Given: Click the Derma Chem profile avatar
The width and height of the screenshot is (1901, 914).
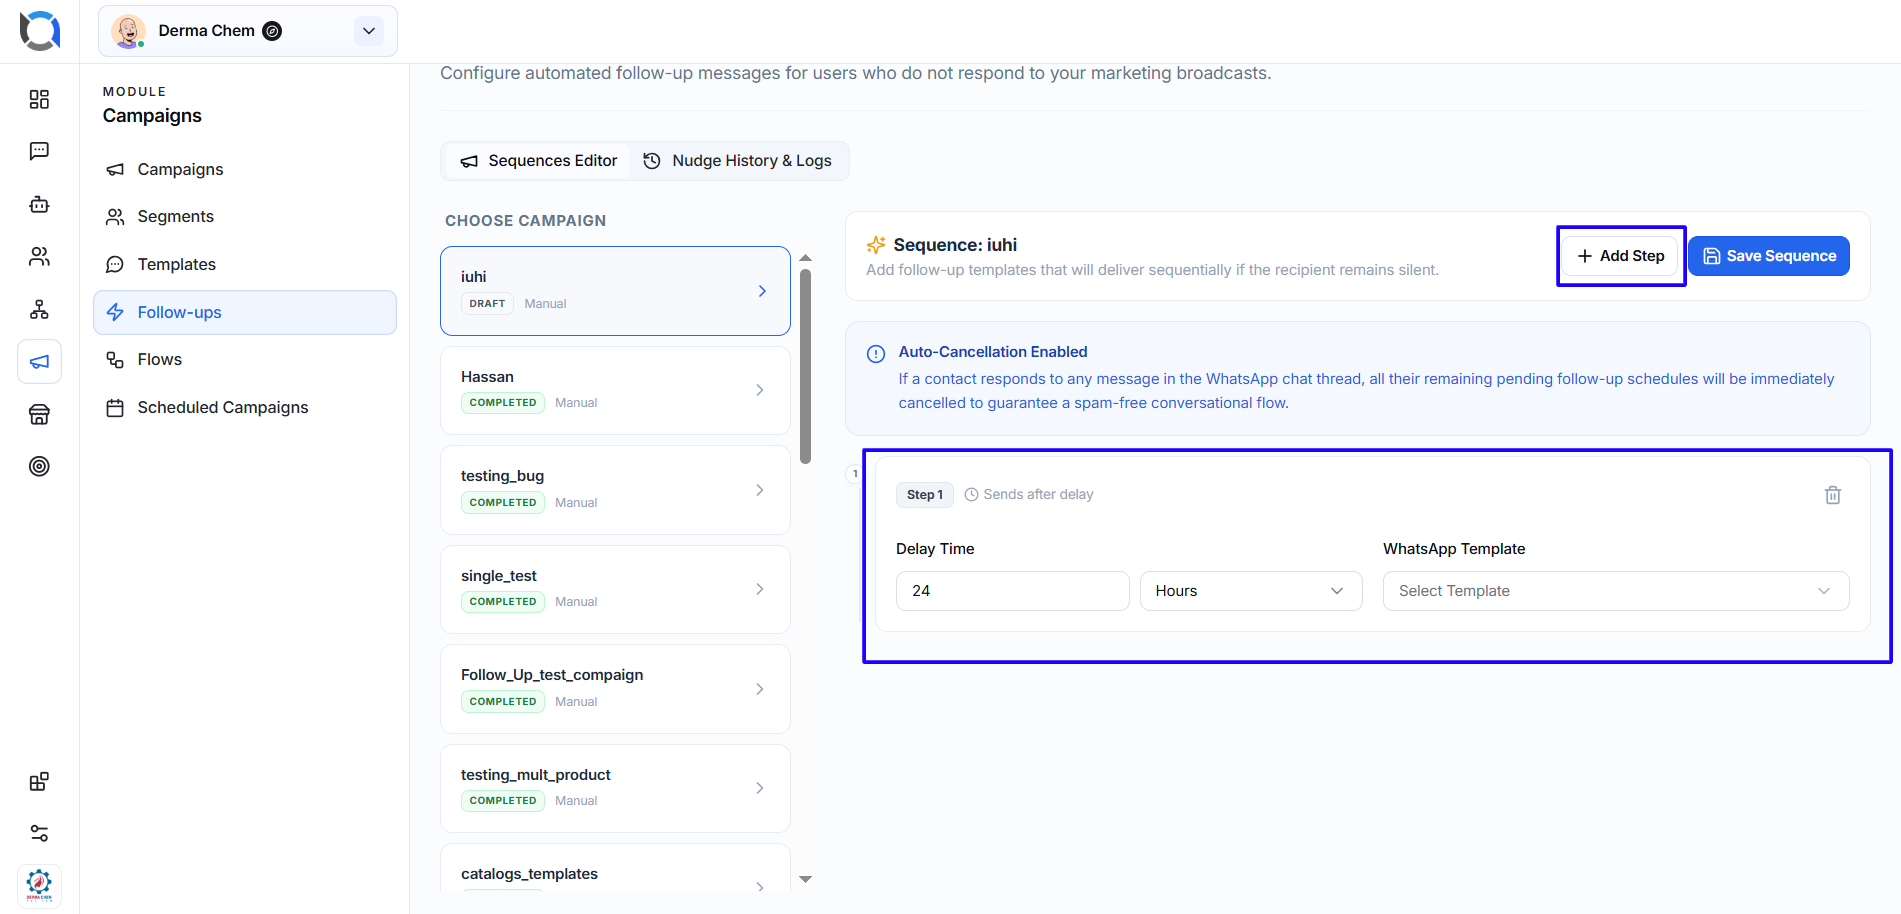Looking at the screenshot, I should pyautogui.click(x=128, y=31).
